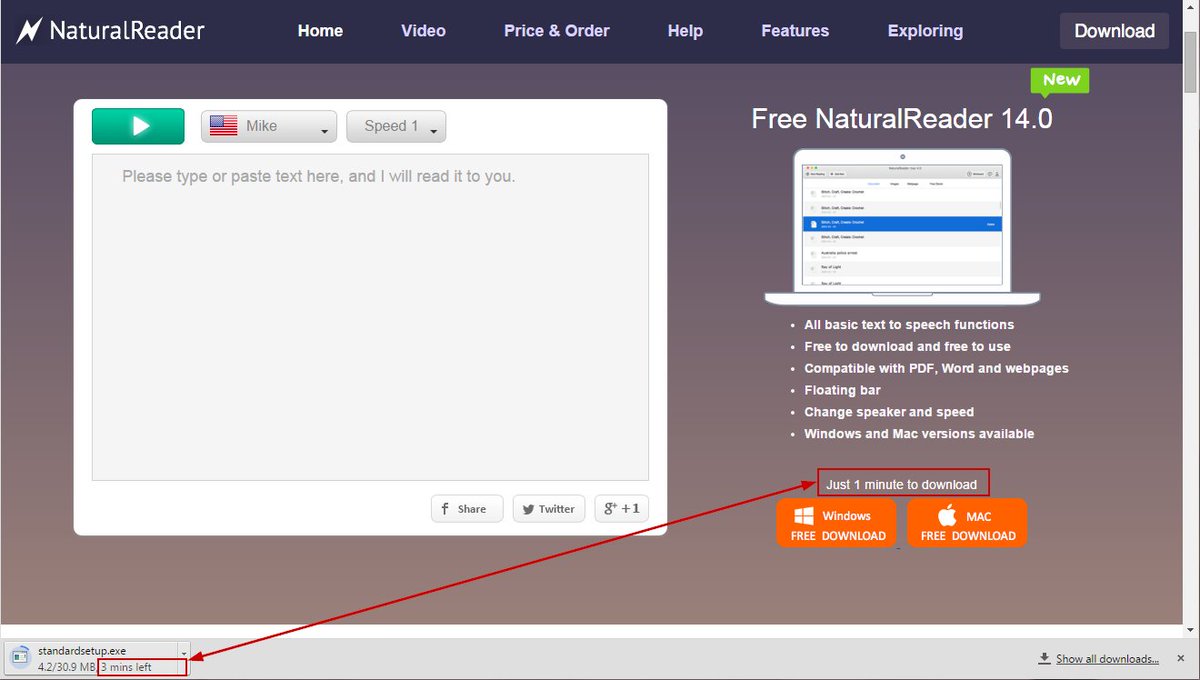Viewport: 1200px width, 680px height.
Task: Click the NaturalReader logo
Action: tap(110, 31)
